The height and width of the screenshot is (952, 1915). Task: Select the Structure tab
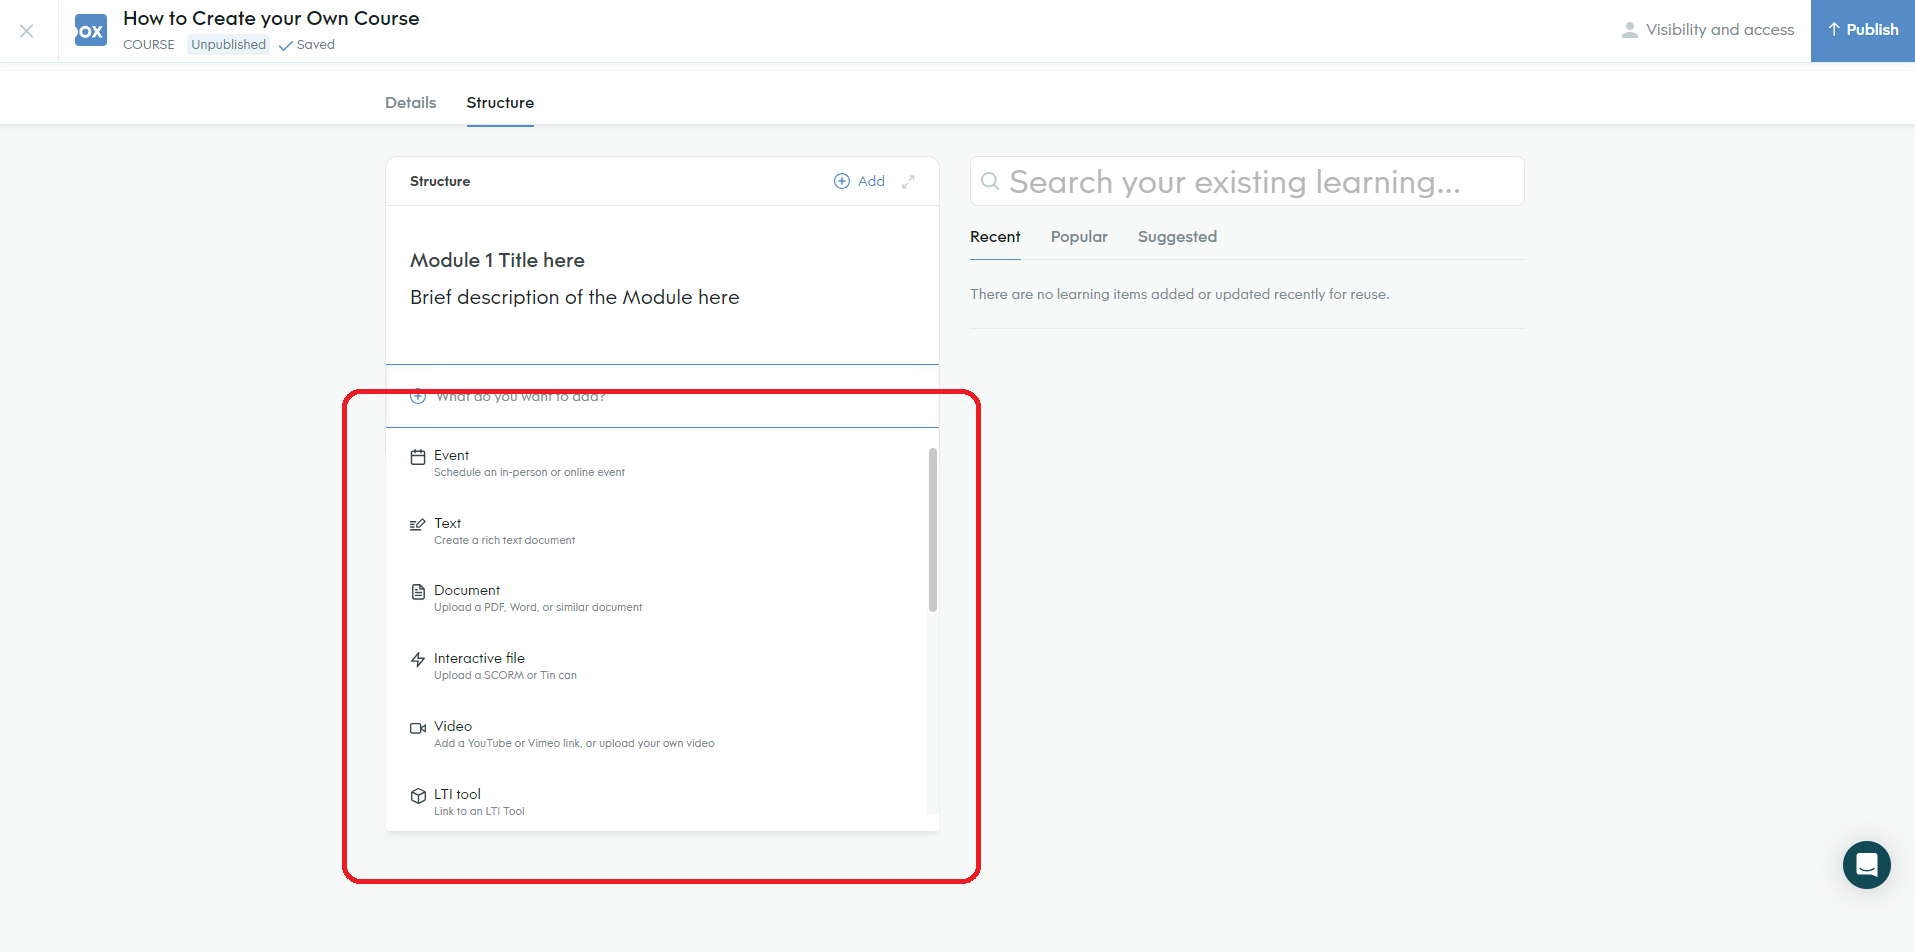tap(500, 103)
